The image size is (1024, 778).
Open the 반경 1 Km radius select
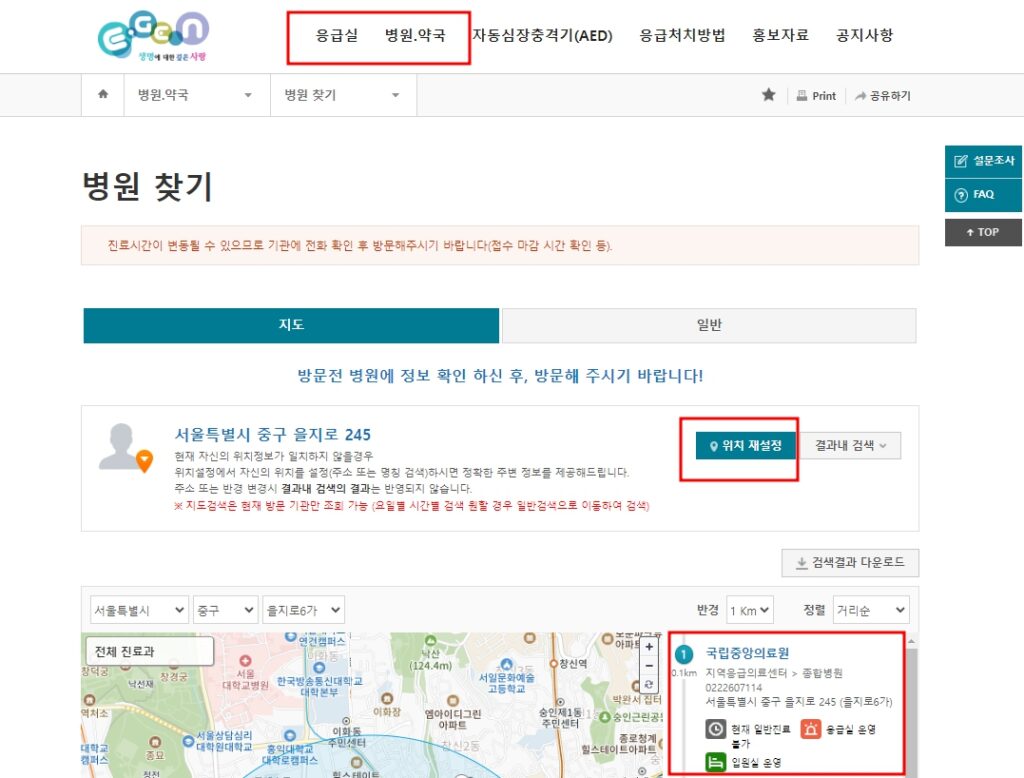tap(750, 610)
